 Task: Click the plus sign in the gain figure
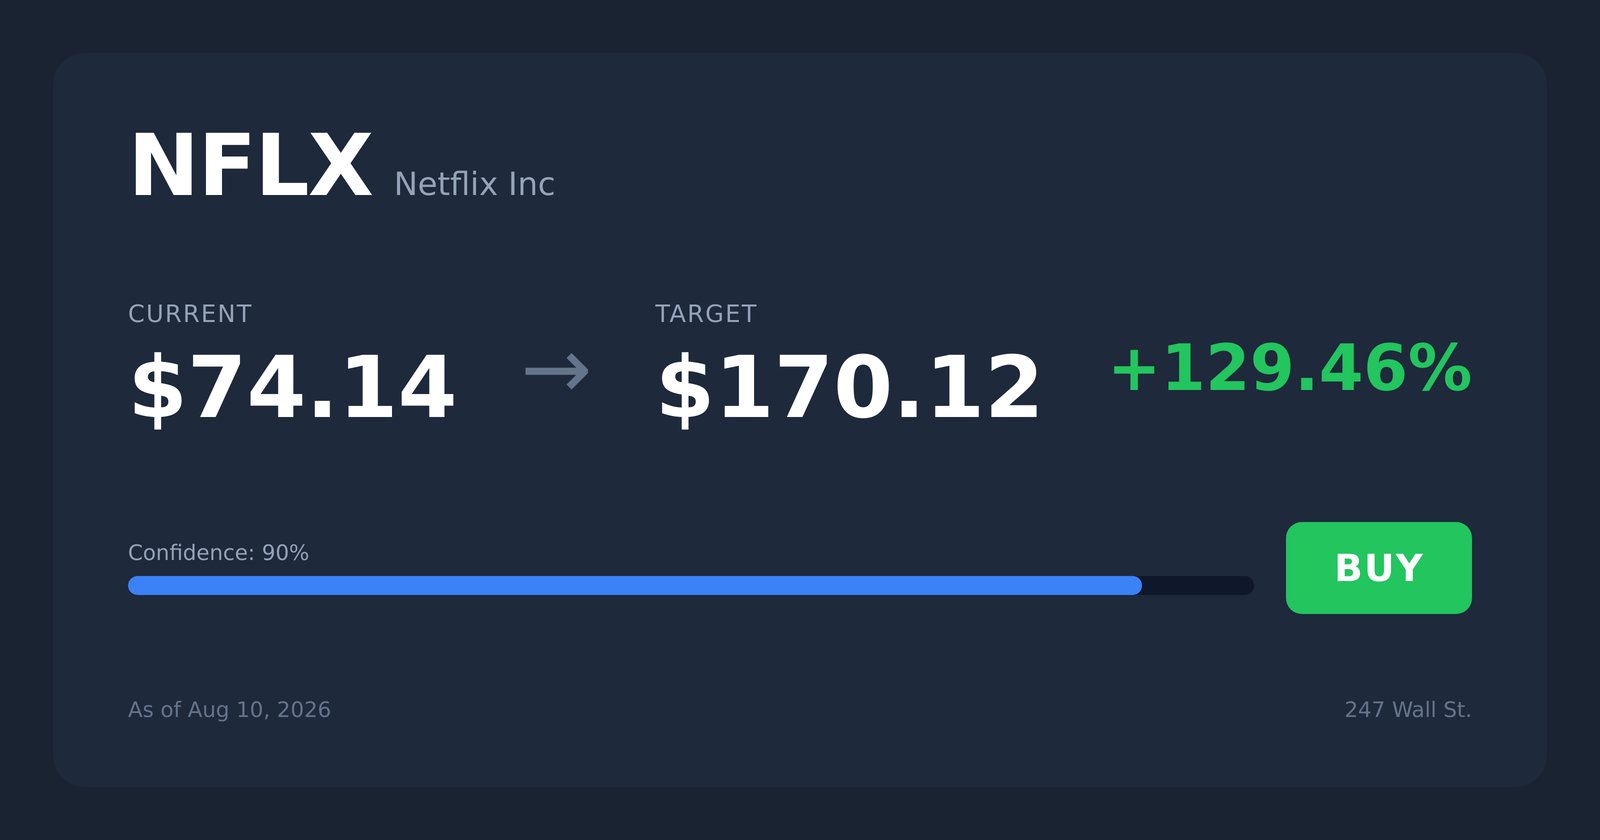1134,370
